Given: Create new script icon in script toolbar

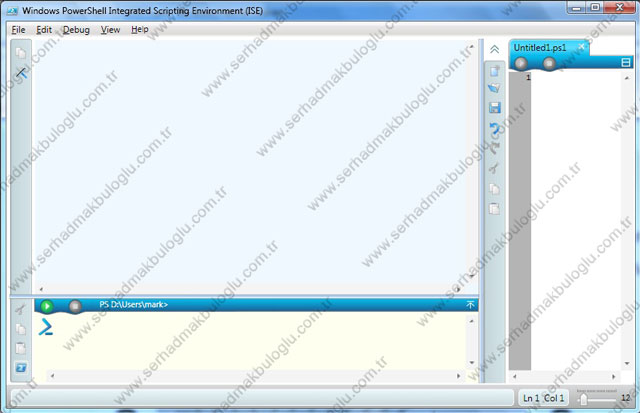Looking at the screenshot, I should click(x=494, y=71).
